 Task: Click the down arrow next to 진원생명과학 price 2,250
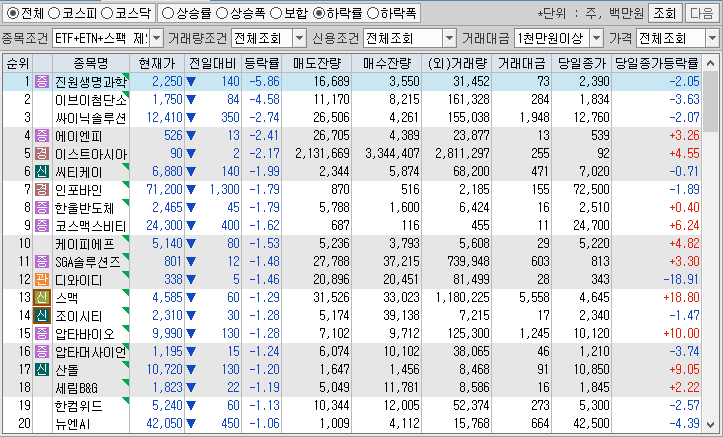coord(191,82)
